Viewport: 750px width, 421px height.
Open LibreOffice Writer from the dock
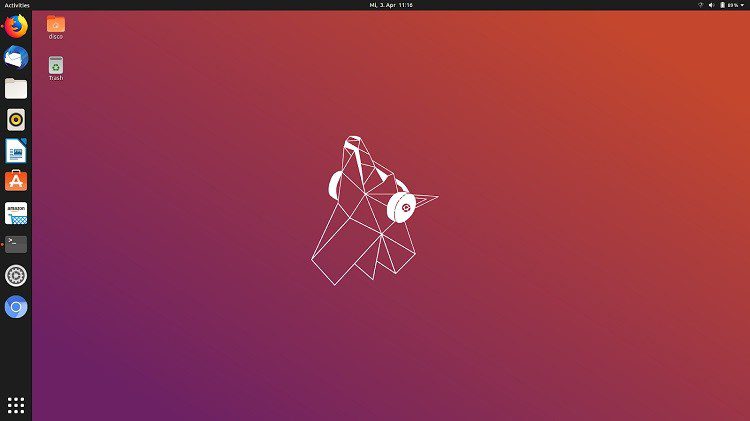coord(16,151)
